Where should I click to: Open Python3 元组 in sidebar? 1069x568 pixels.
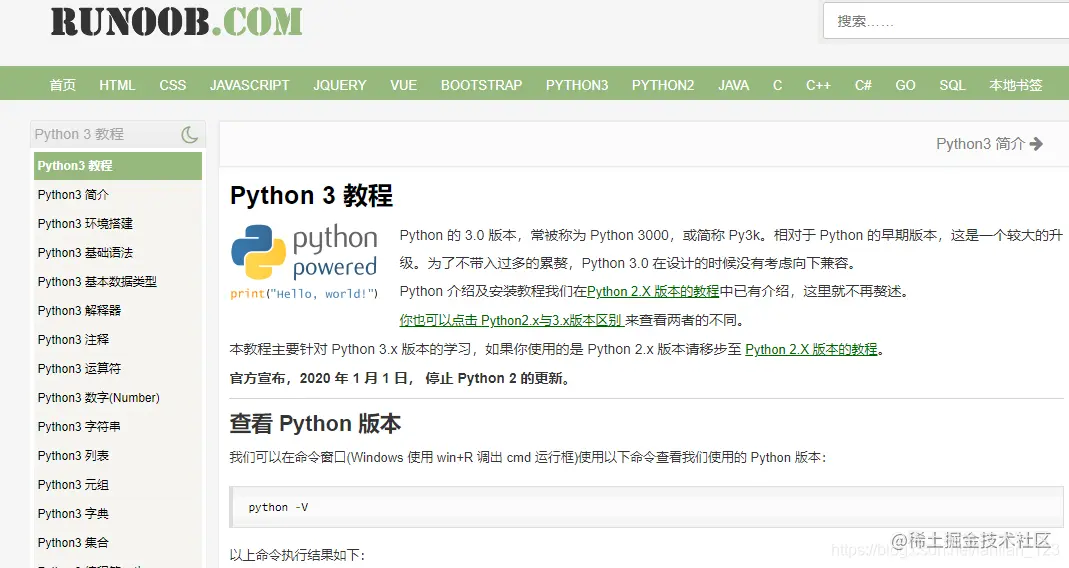[73, 485]
